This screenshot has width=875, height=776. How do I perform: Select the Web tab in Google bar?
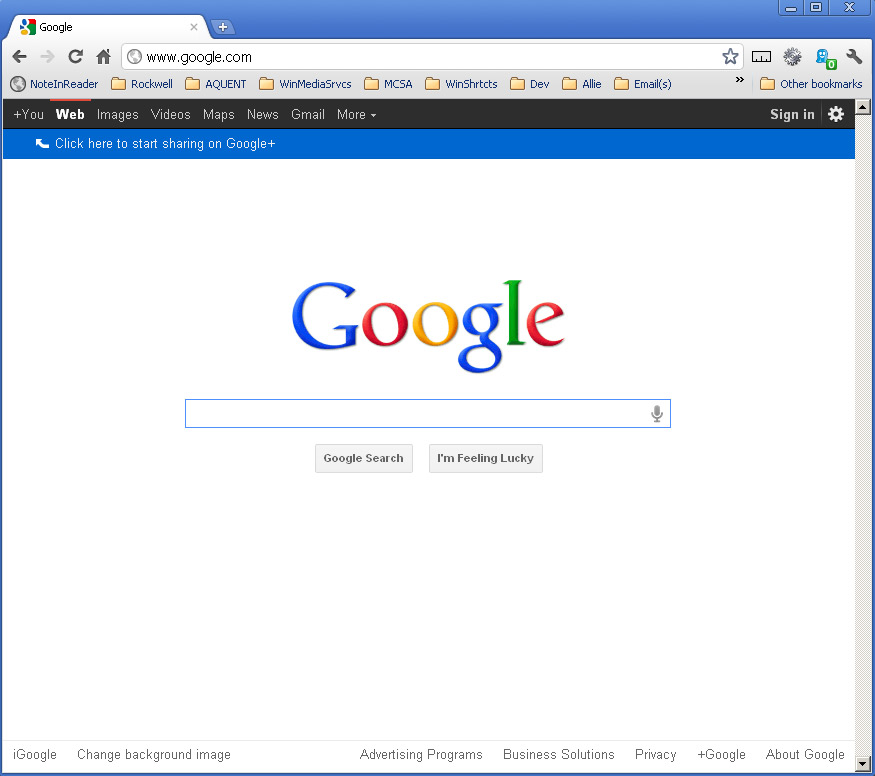(x=70, y=114)
